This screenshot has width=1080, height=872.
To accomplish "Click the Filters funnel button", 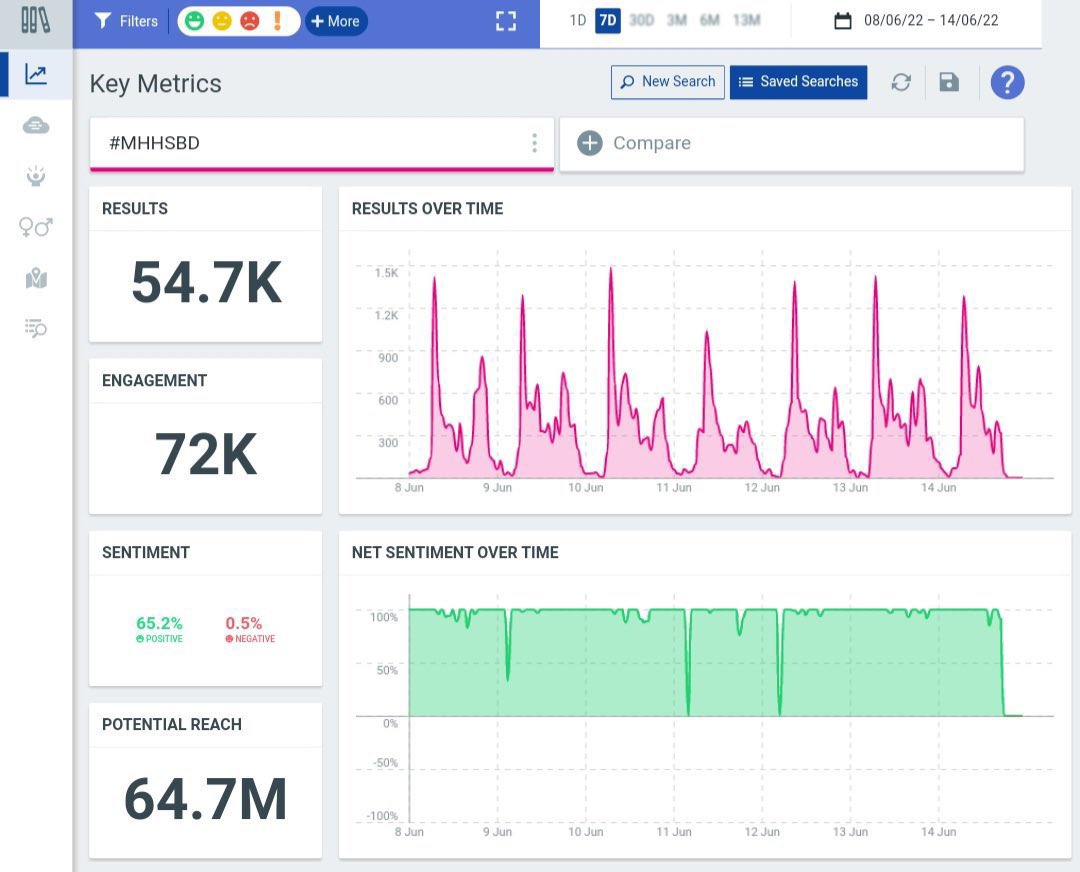I will [126, 21].
